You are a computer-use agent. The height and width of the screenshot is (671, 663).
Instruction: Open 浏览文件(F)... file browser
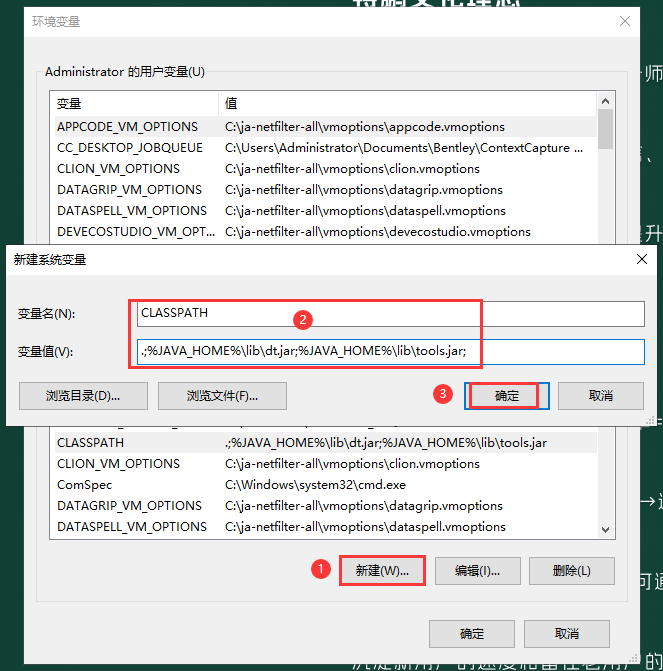[x=222, y=395]
